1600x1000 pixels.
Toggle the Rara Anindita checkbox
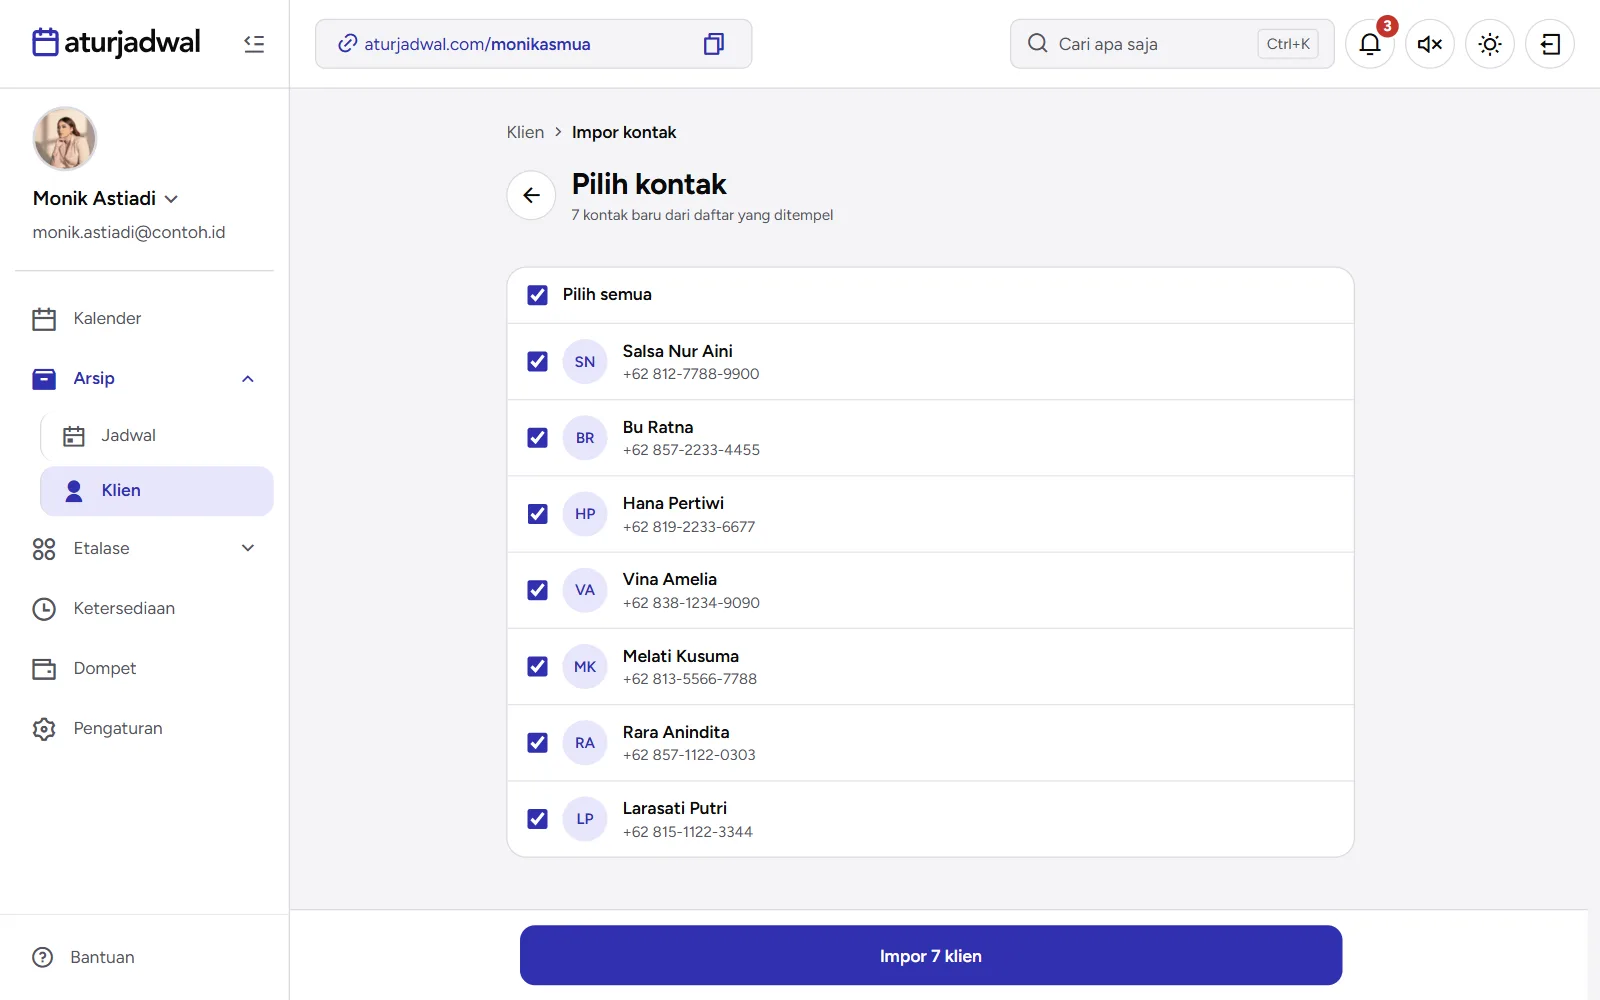(538, 743)
